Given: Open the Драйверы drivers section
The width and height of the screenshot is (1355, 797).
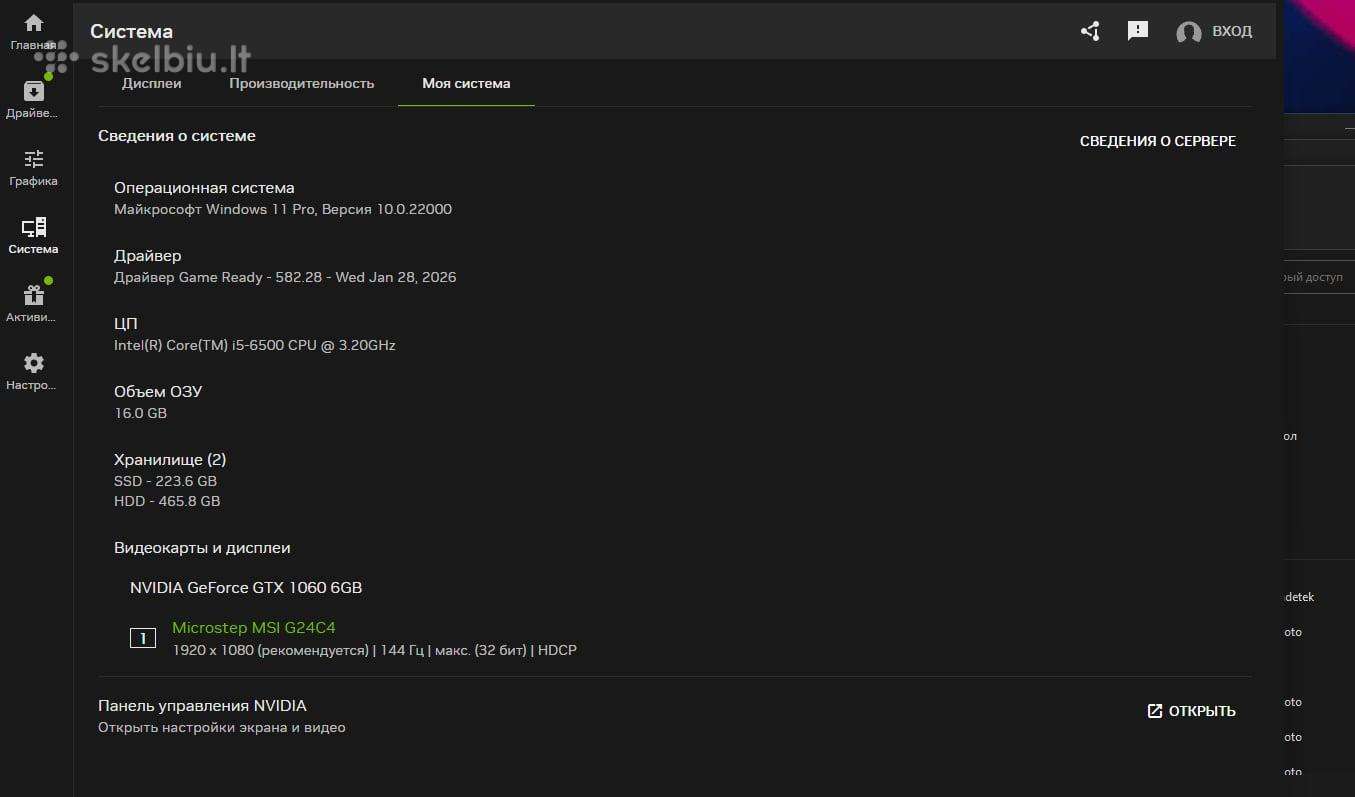Looking at the screenshot, I should (x=34, y=99).
